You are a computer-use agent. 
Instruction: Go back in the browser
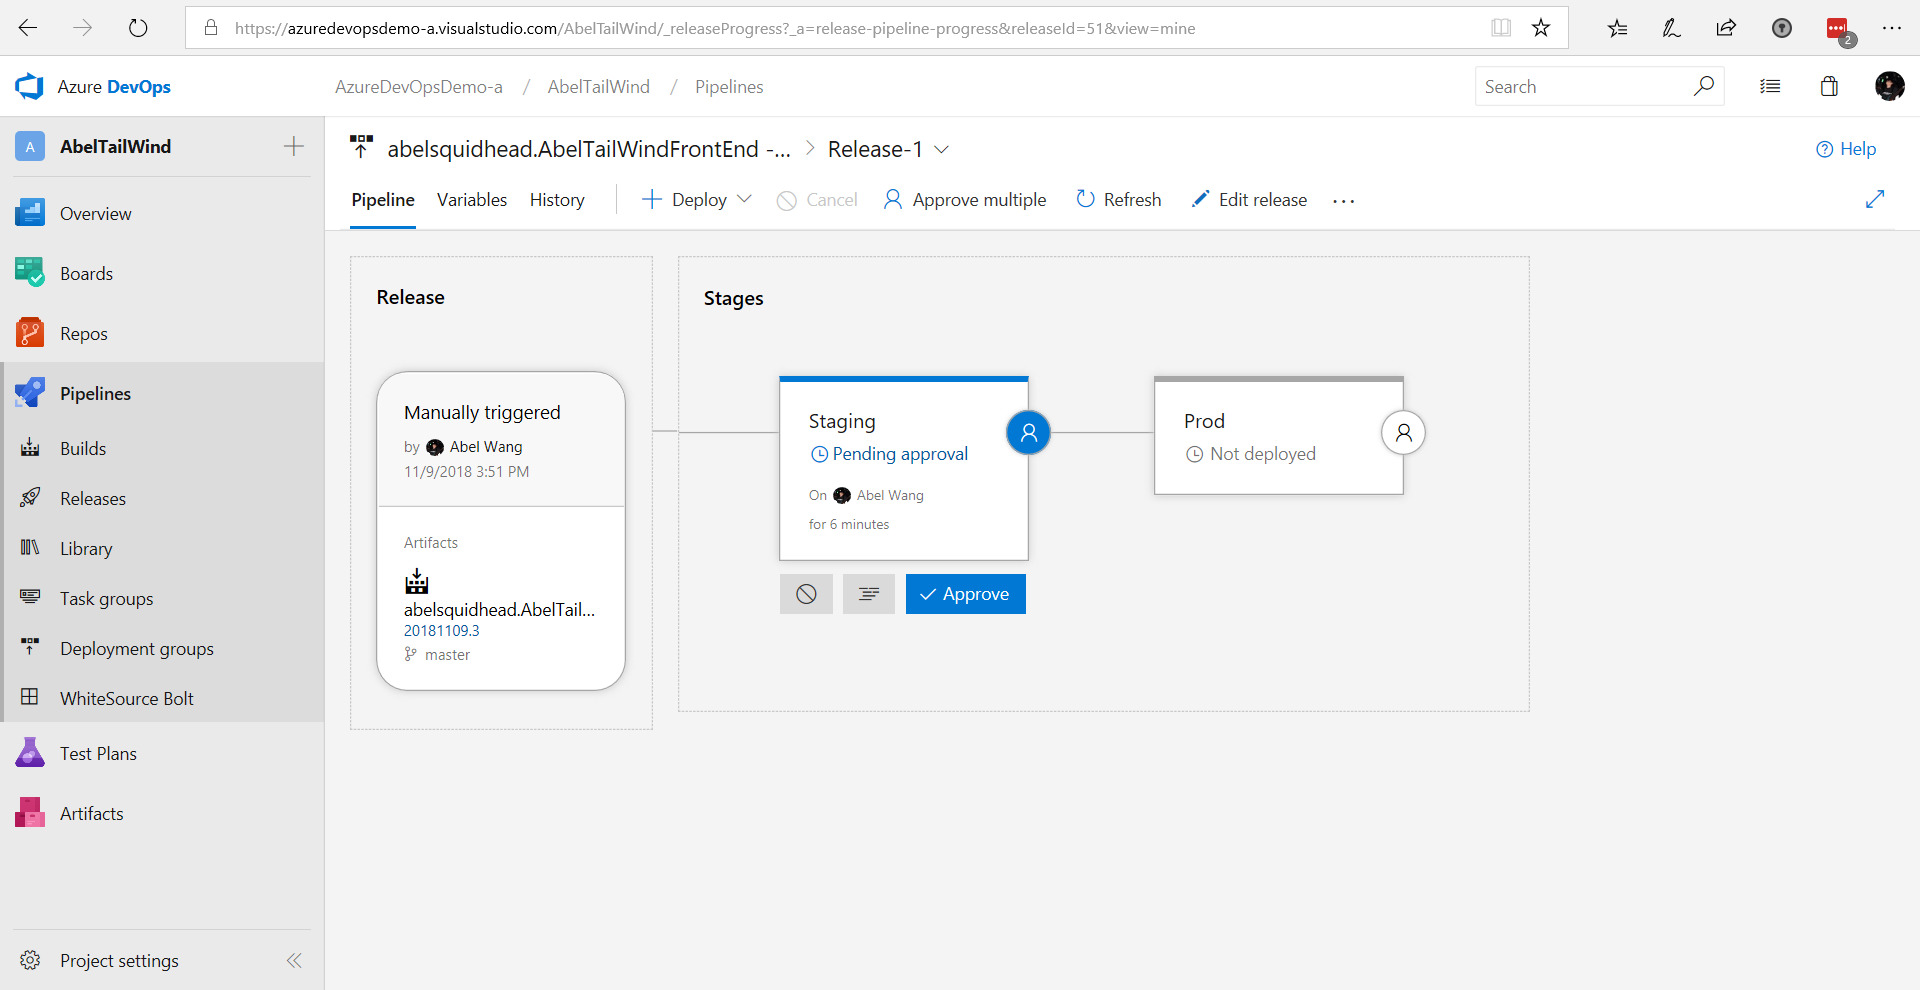pos(28,28)
